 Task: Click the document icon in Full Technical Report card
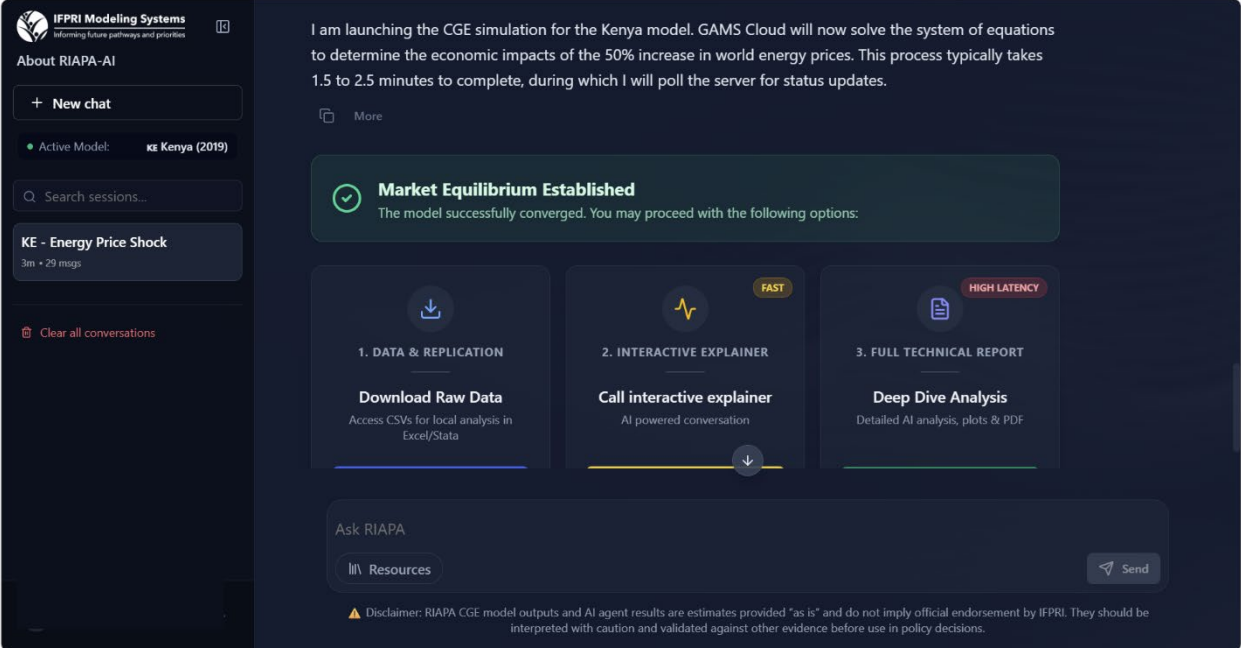(x=940, y=309)
